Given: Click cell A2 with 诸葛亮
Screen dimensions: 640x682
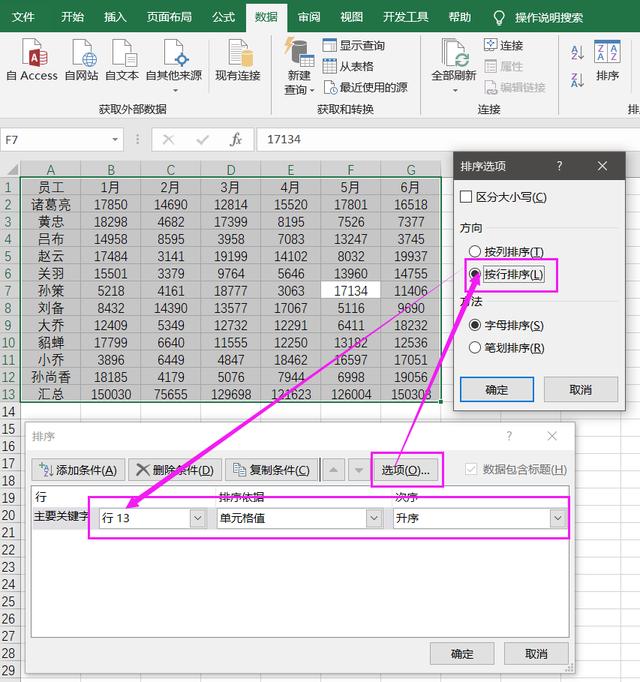Looking at the screenshot, I should click(51, 204).
